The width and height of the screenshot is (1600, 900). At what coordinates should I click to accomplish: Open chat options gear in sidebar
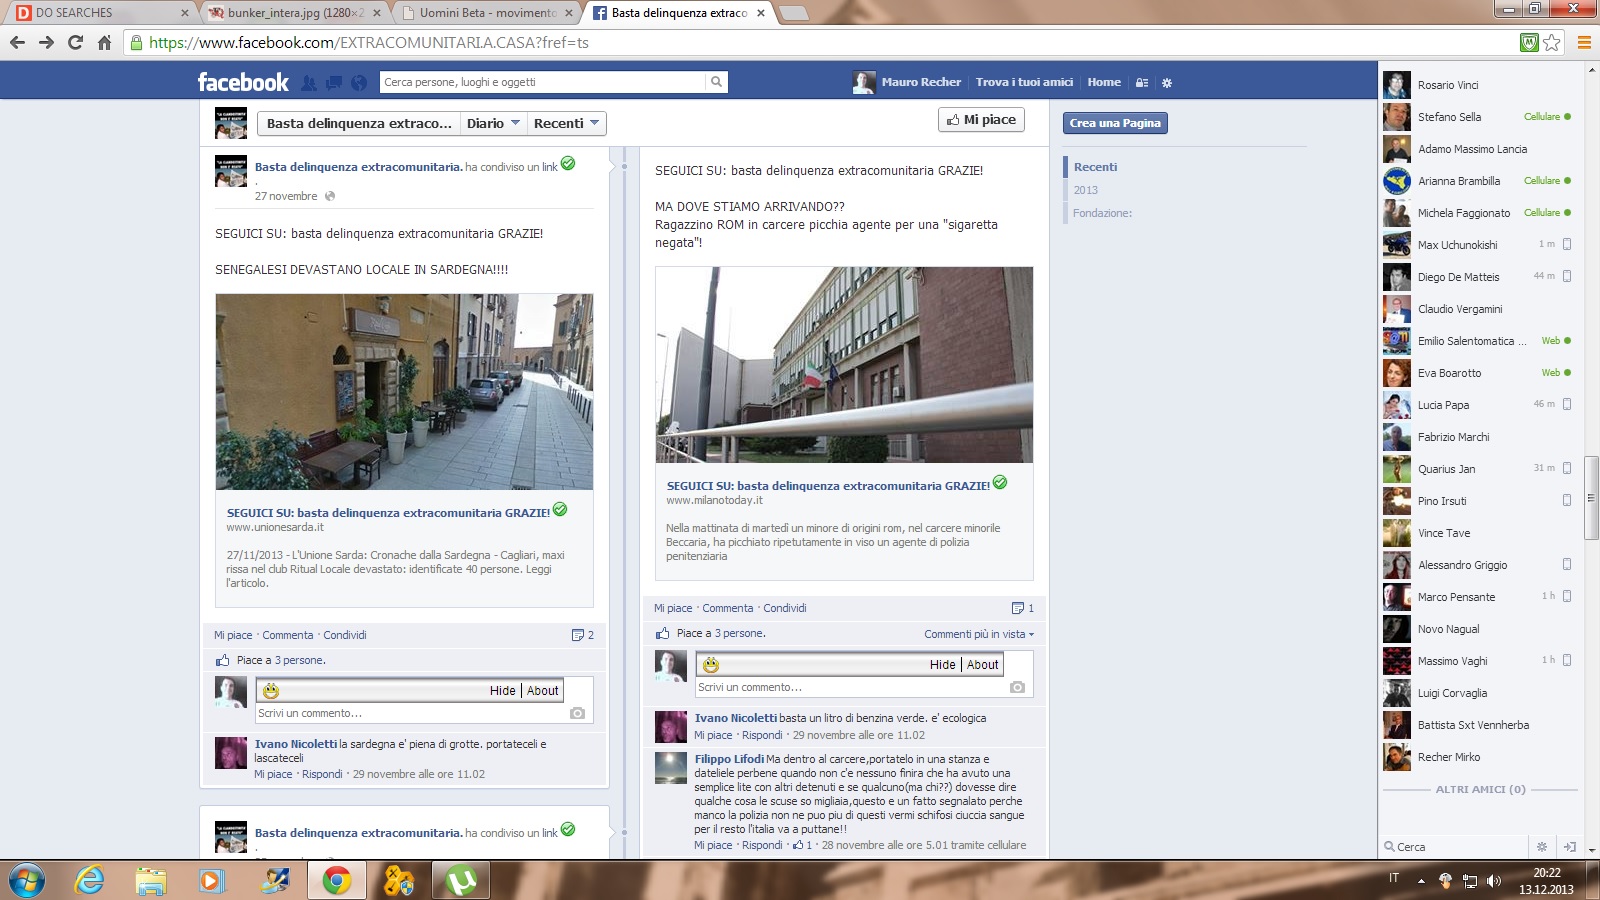pyautogui.click(x=1542, y=847)
